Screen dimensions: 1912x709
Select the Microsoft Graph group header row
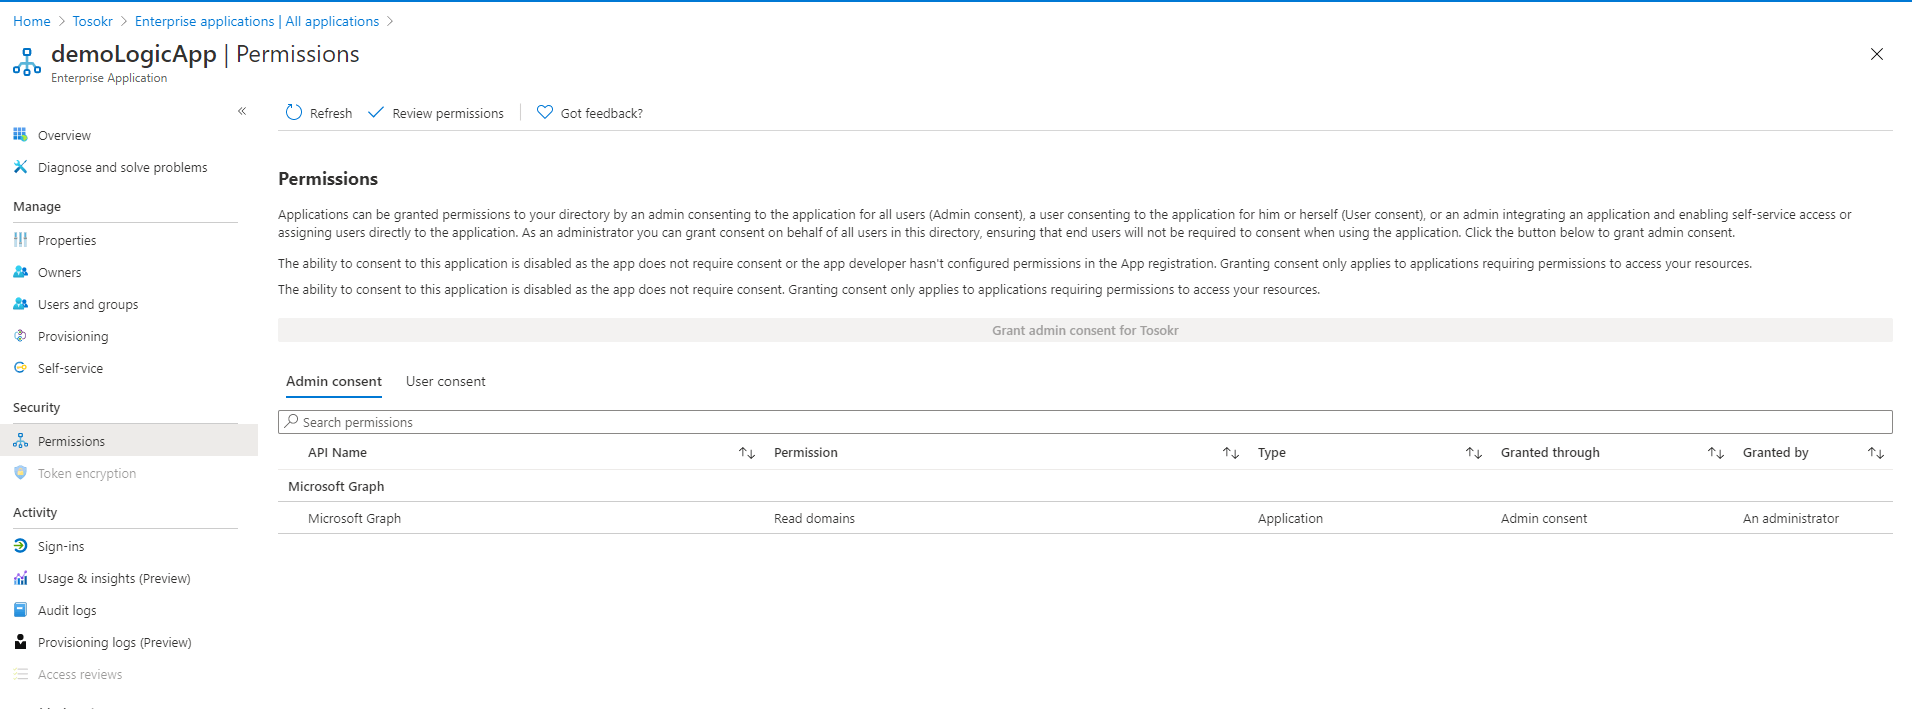pyautogui.click(x=1085, y=486)
